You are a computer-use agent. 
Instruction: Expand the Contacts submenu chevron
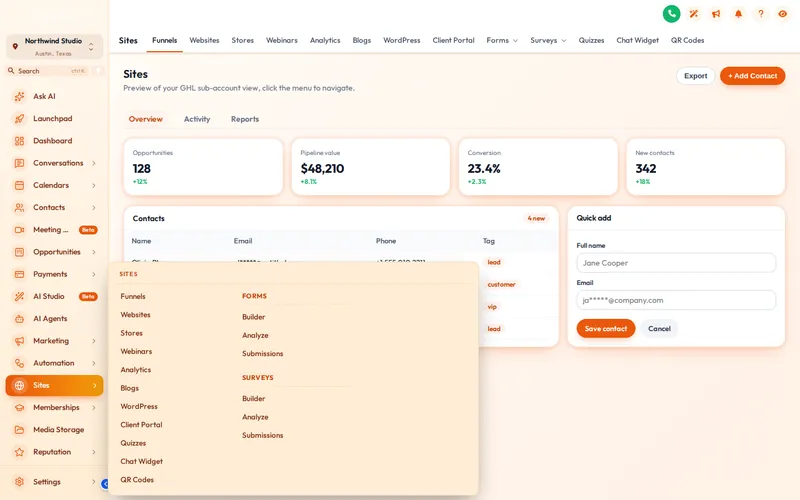94,208
